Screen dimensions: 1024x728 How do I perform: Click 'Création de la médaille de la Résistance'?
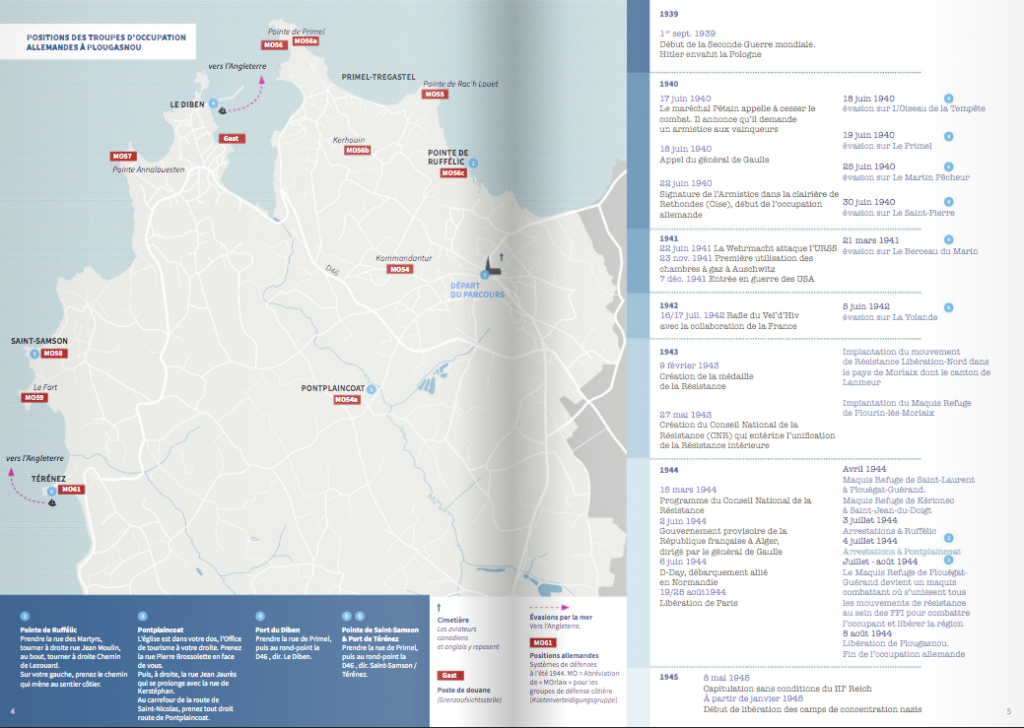coord(706,381)
